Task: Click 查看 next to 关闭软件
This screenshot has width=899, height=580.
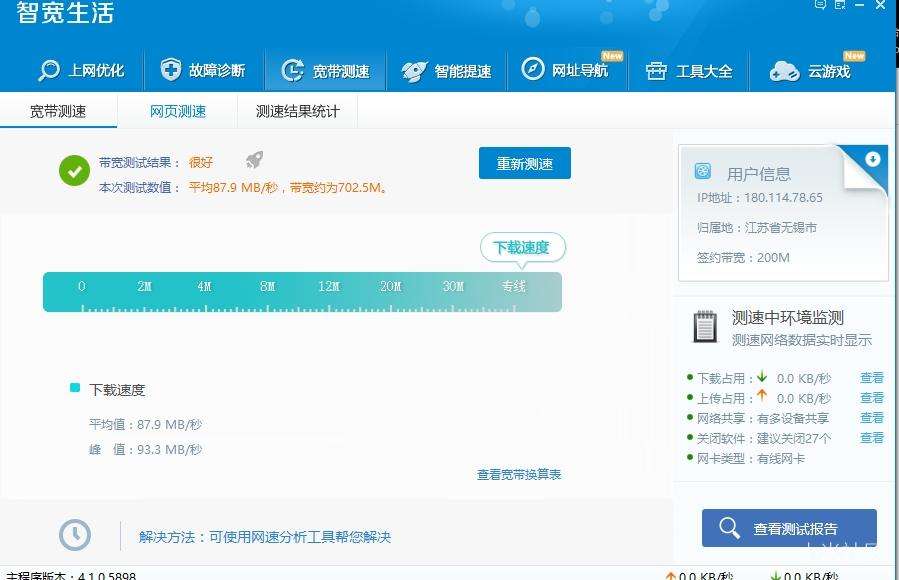Action: (x=872, y=438)
